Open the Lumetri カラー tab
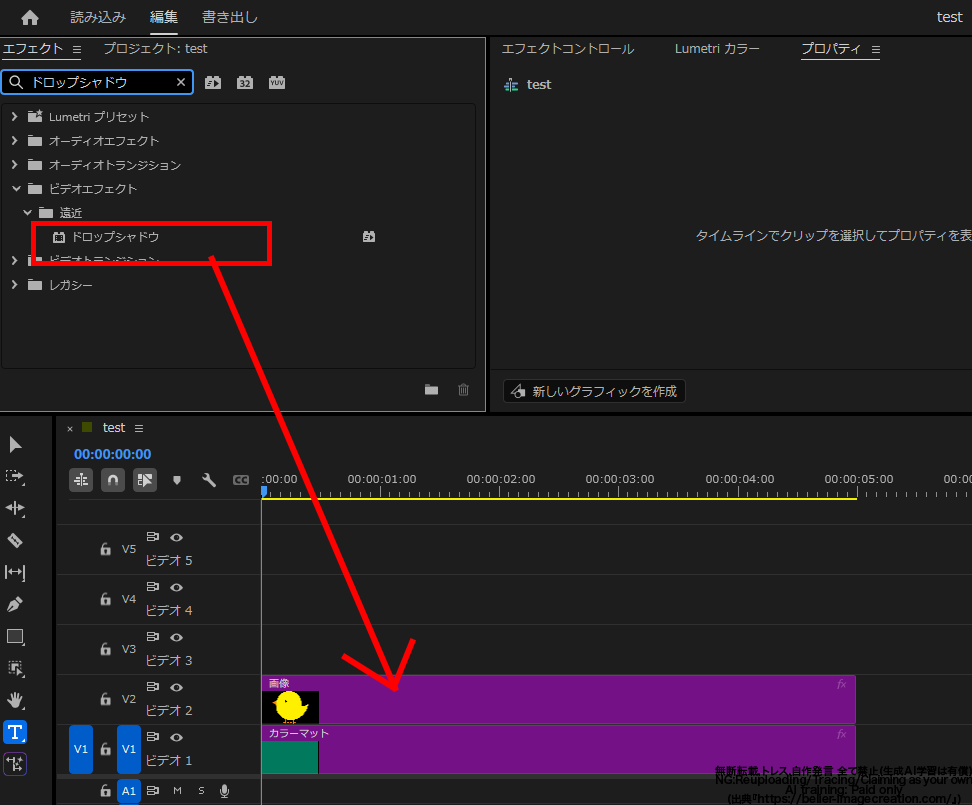 pos(717,49)
